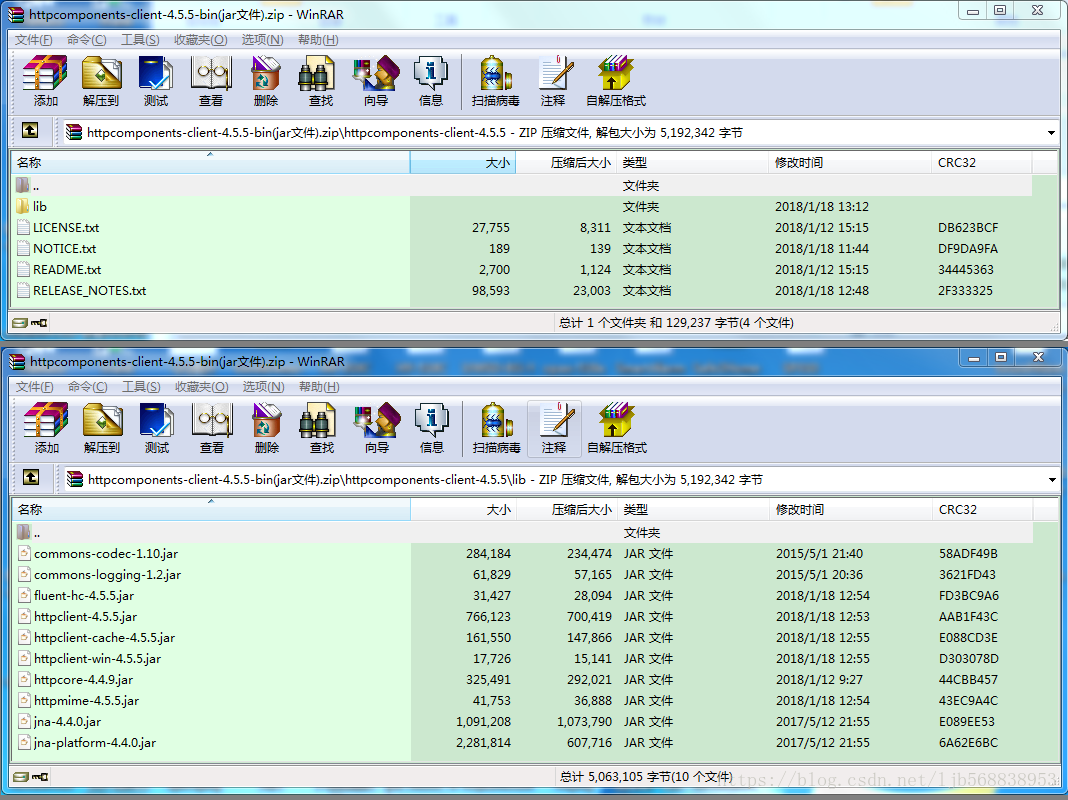Select httpmime-4.5.5.jar file
Screen dimensions: 1068x800
tap(524, 701)
